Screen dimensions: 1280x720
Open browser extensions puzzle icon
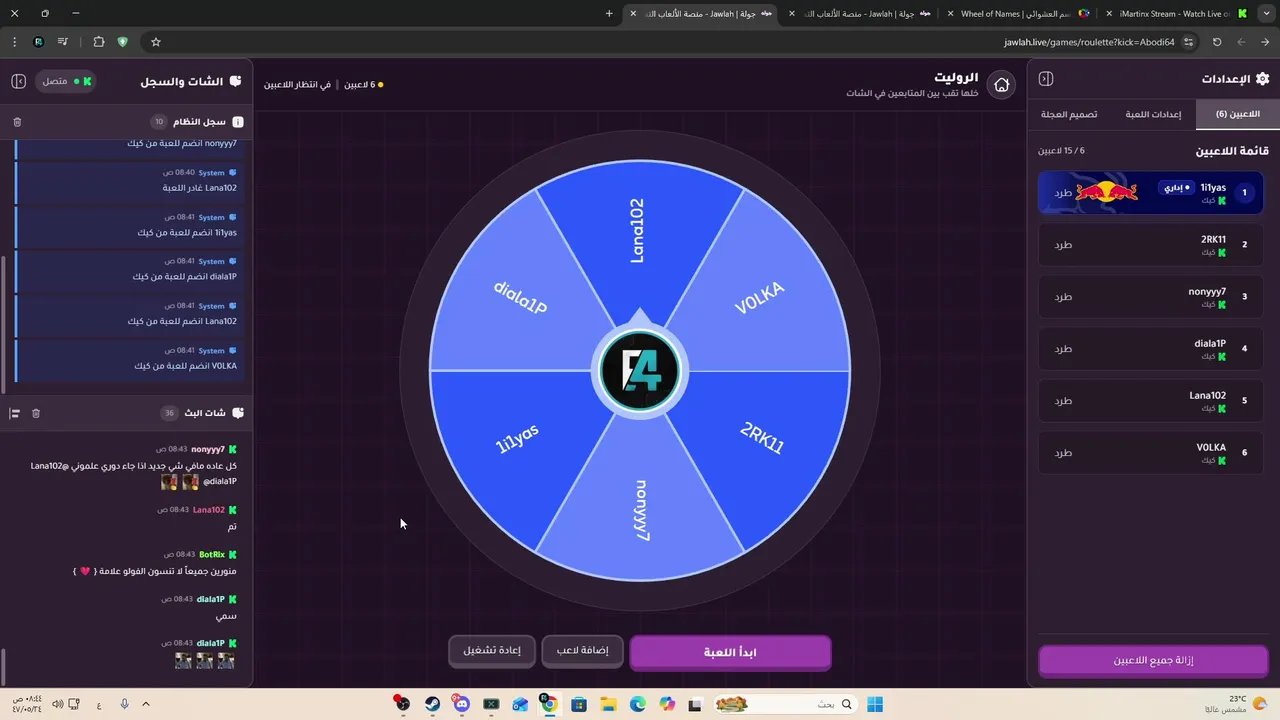pos(98,42)
